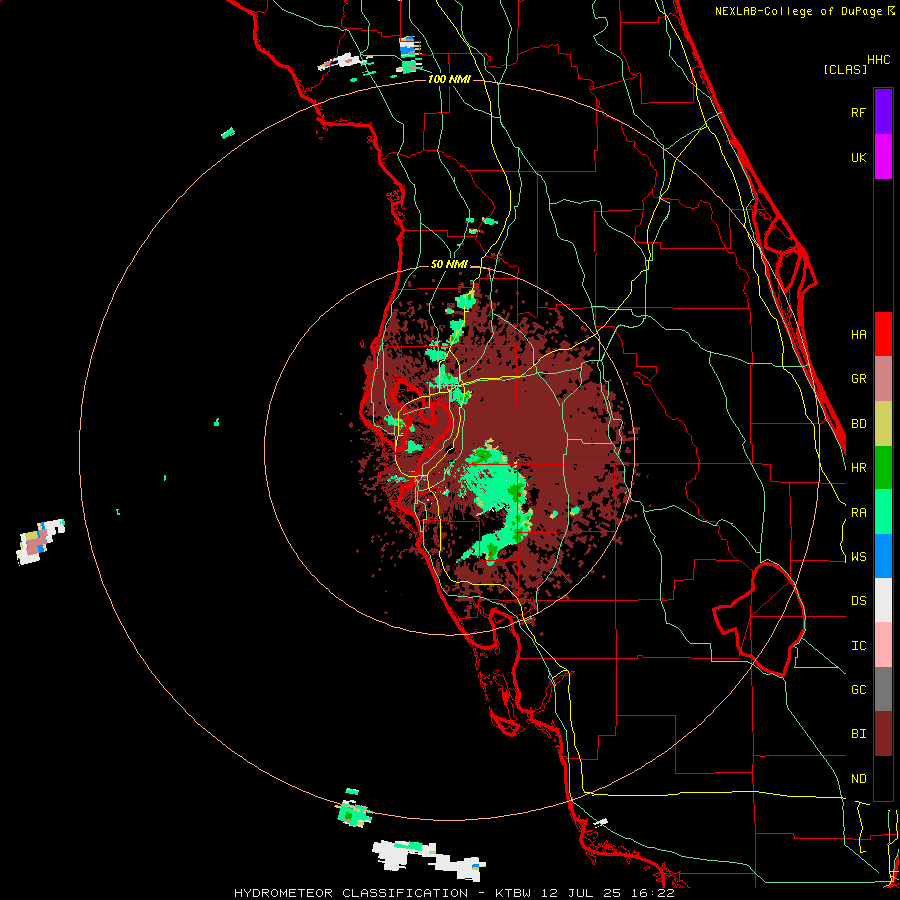Click the ND legend label
The image size is (900, 900).
pos(858,779)
